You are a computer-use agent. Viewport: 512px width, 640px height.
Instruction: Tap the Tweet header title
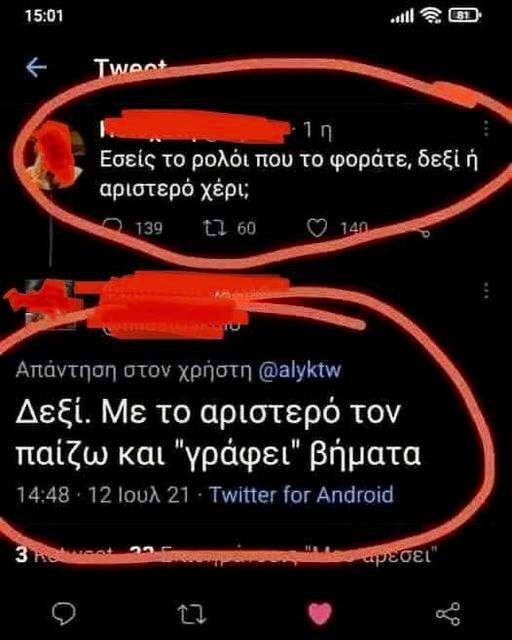(130, 67)
